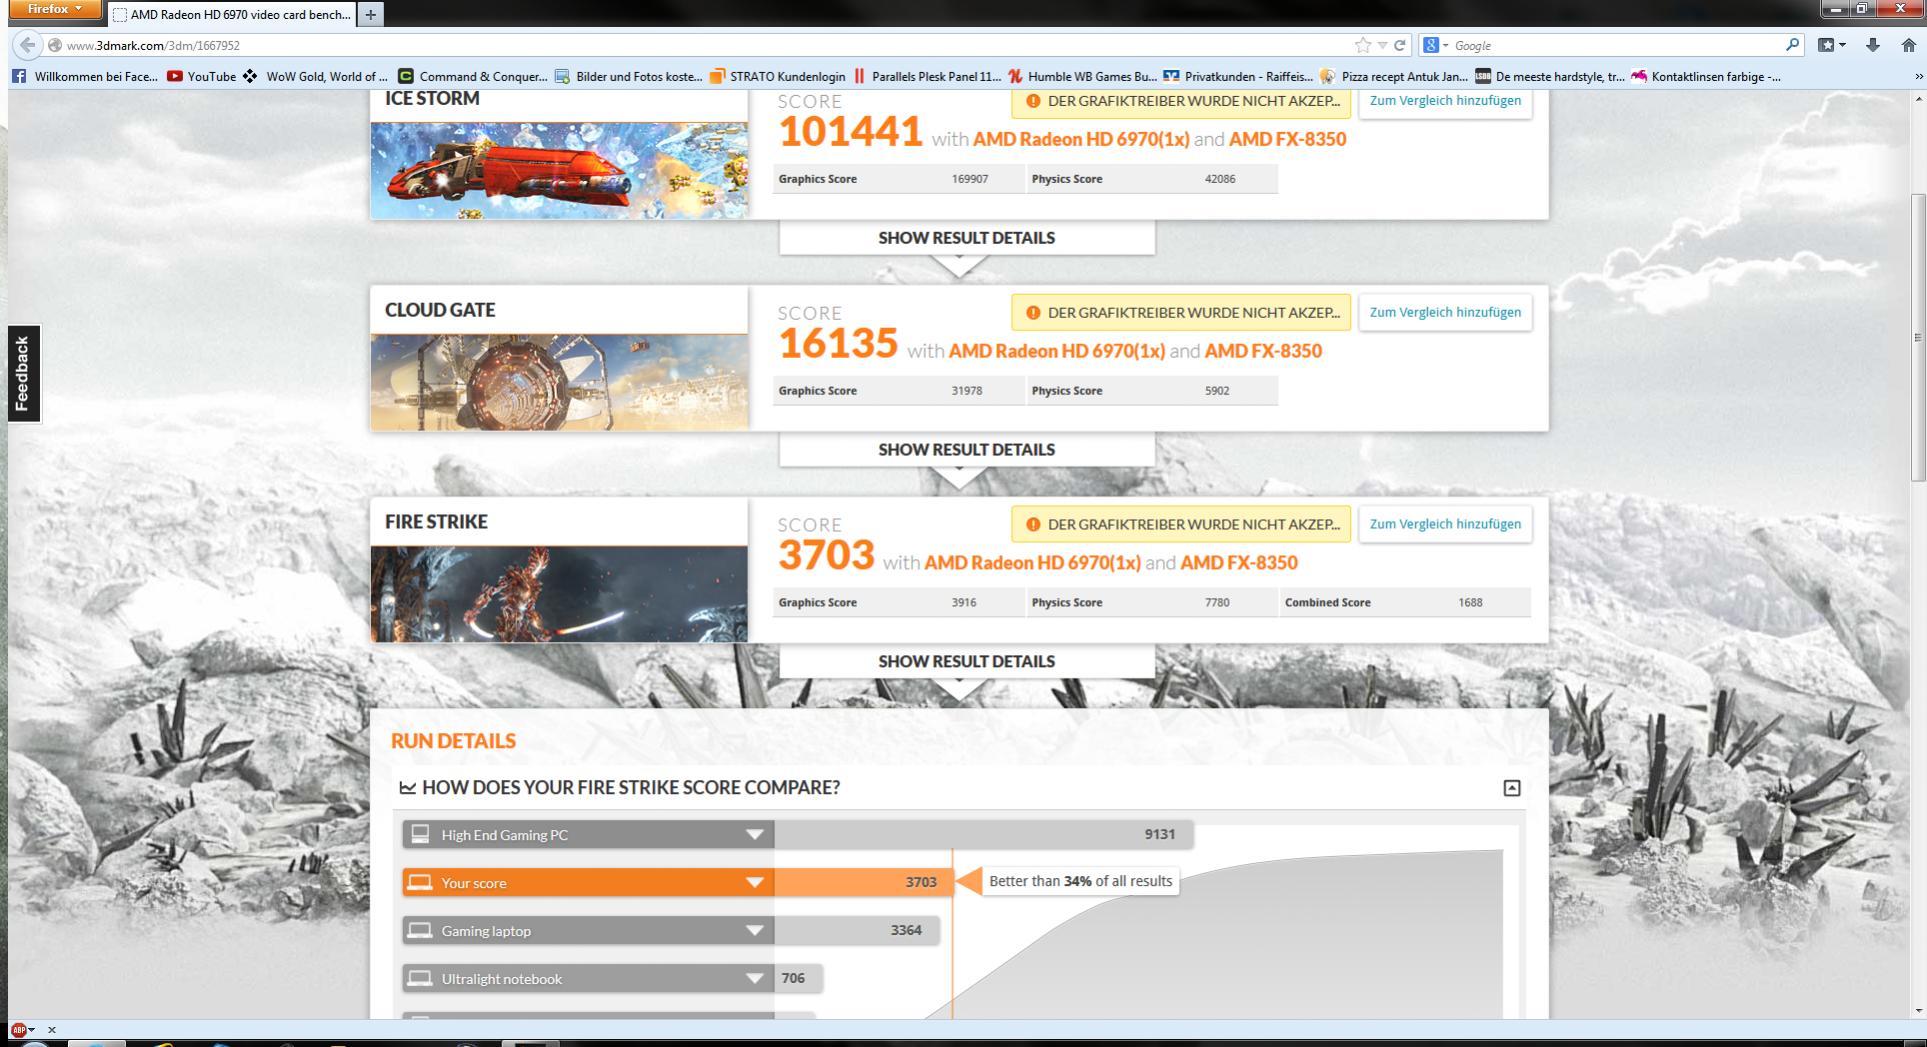Collapse the score comparison section icon
Viewport: 1927px width, 1047px height.
click(1512, 788)
